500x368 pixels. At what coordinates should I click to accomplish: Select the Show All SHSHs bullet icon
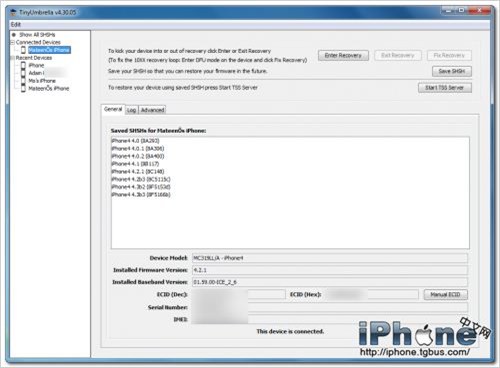pyautogui.click(x=14, y=34)
